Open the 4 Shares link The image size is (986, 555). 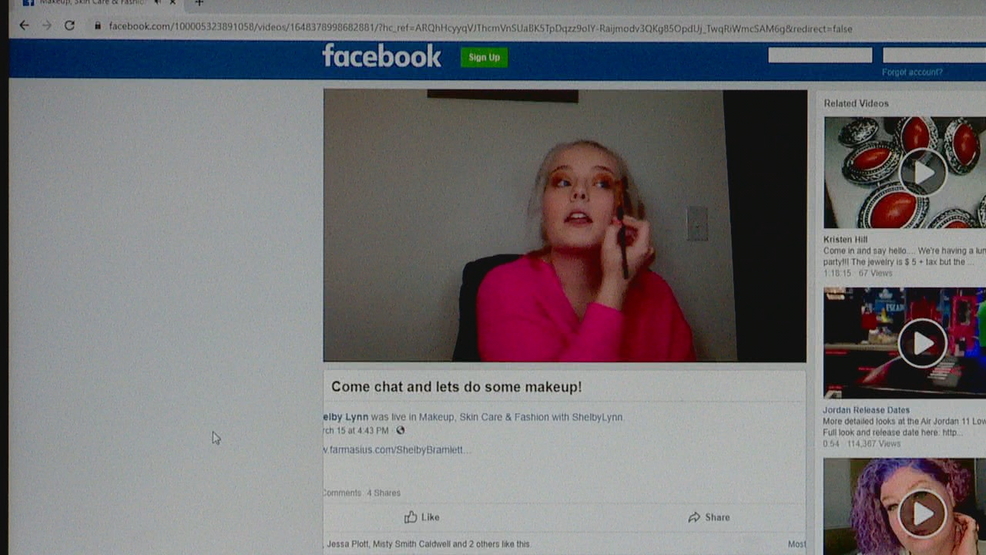(x=384, y=493)
